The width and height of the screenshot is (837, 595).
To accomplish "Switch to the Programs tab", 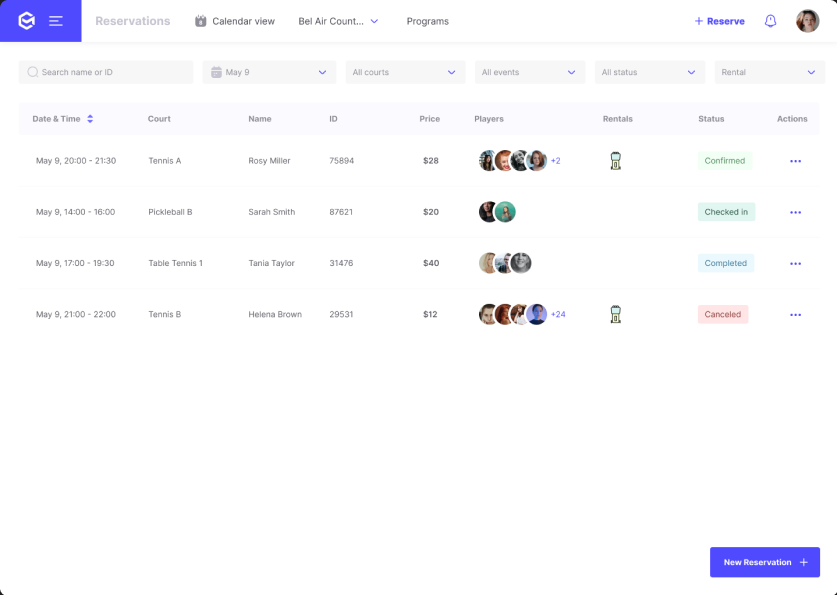I will (x=428, y=20).
